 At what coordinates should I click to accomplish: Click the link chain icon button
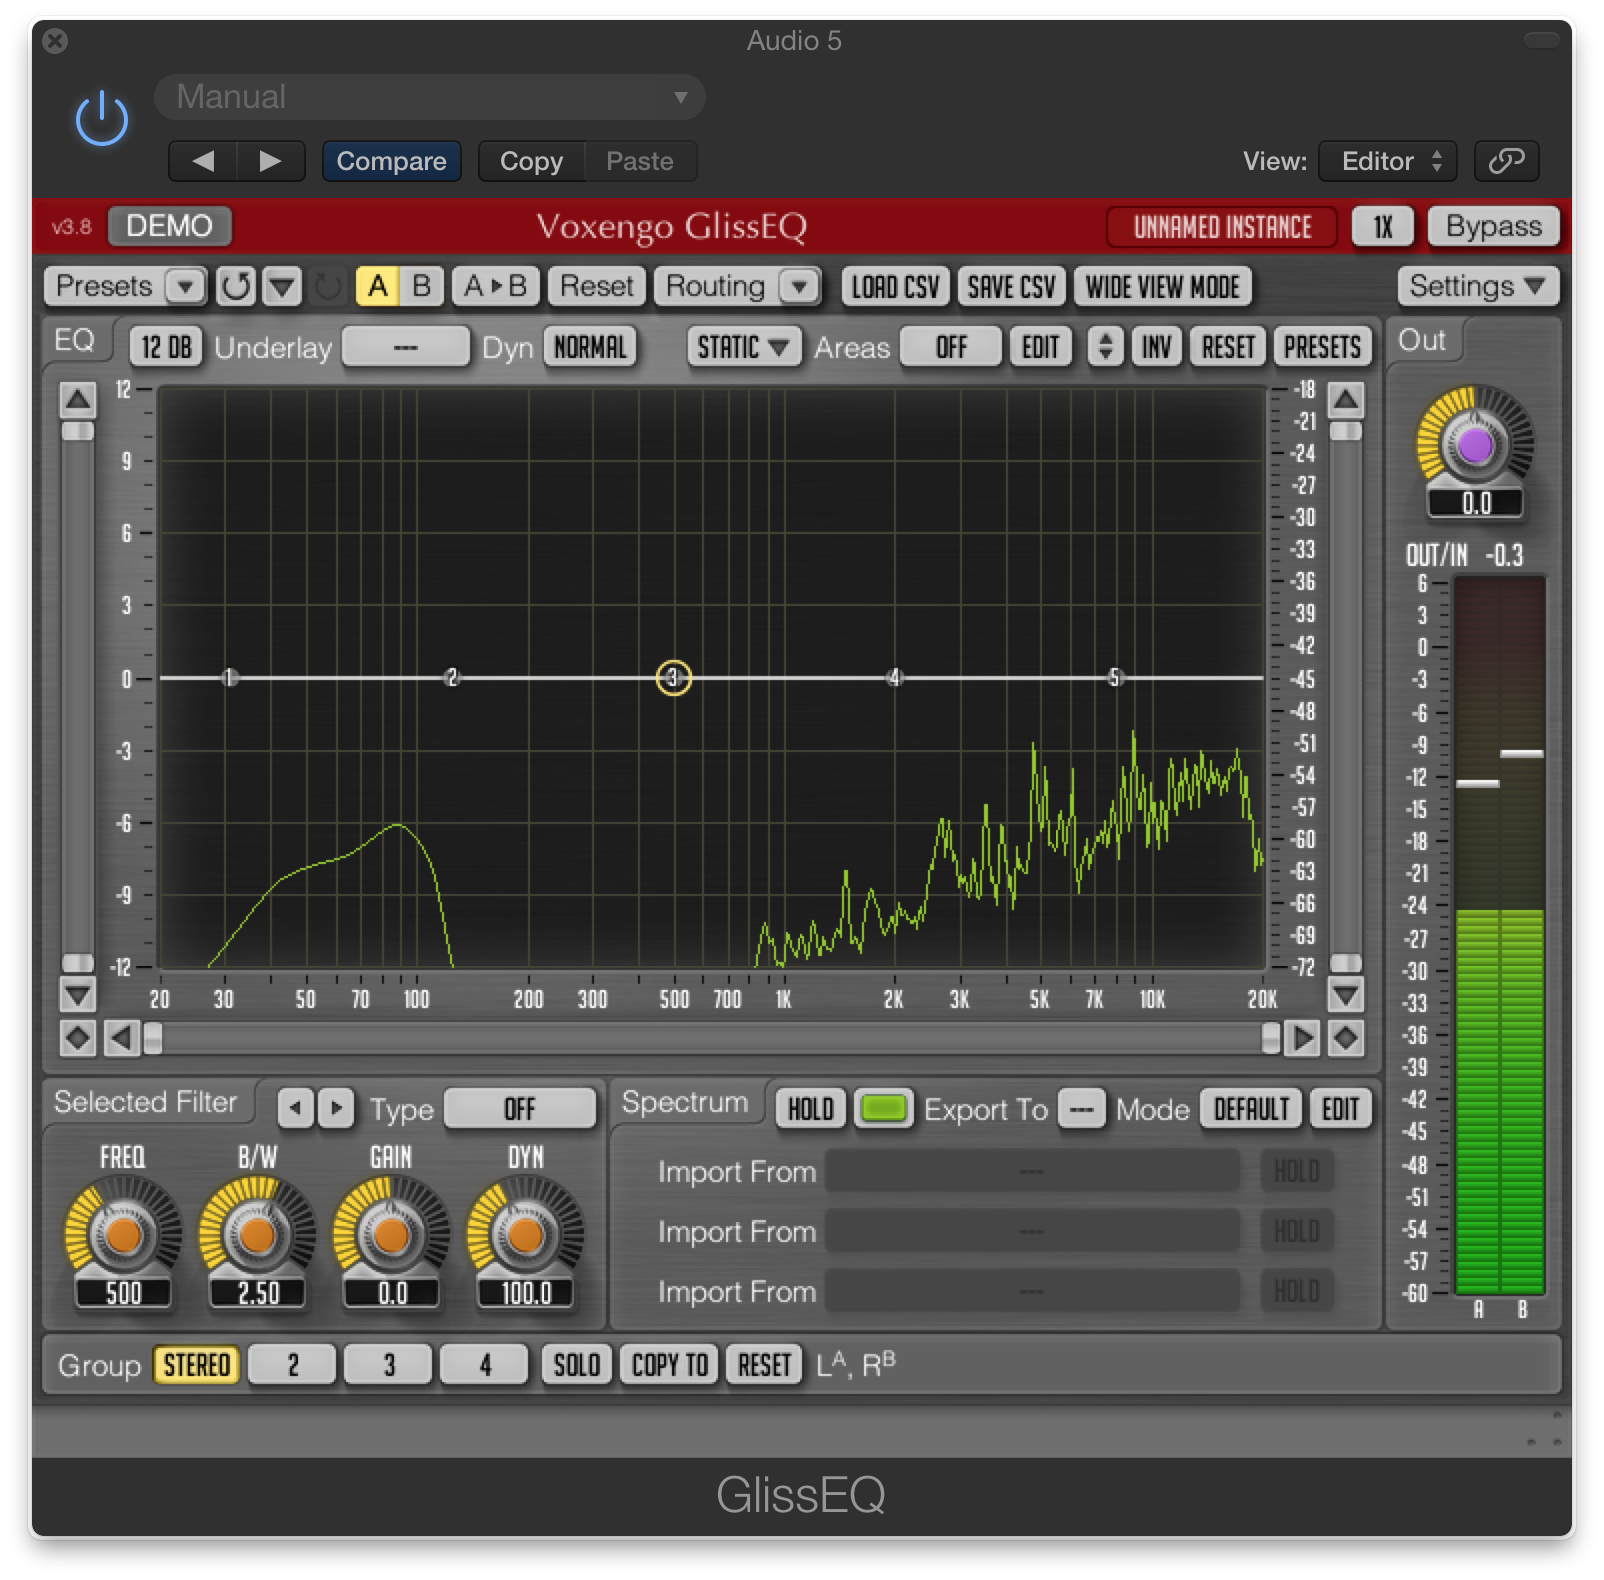[1506, 161]
